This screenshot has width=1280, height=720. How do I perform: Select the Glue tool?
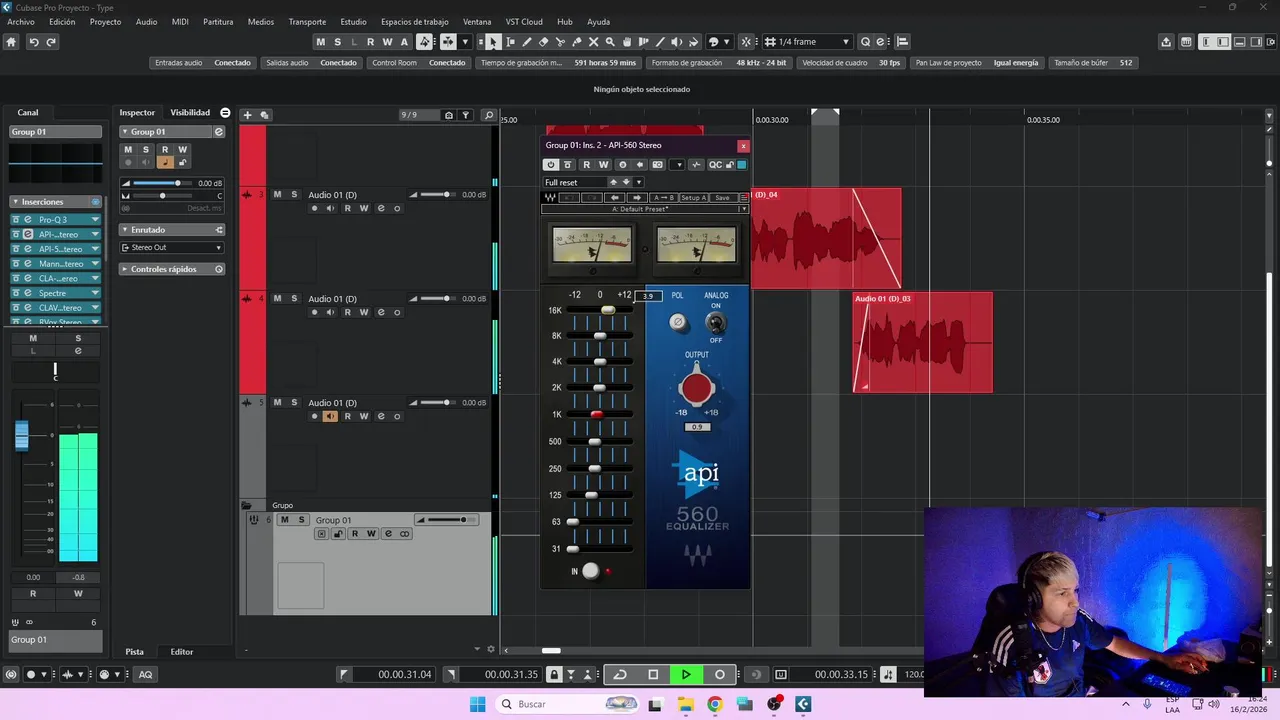577,42
